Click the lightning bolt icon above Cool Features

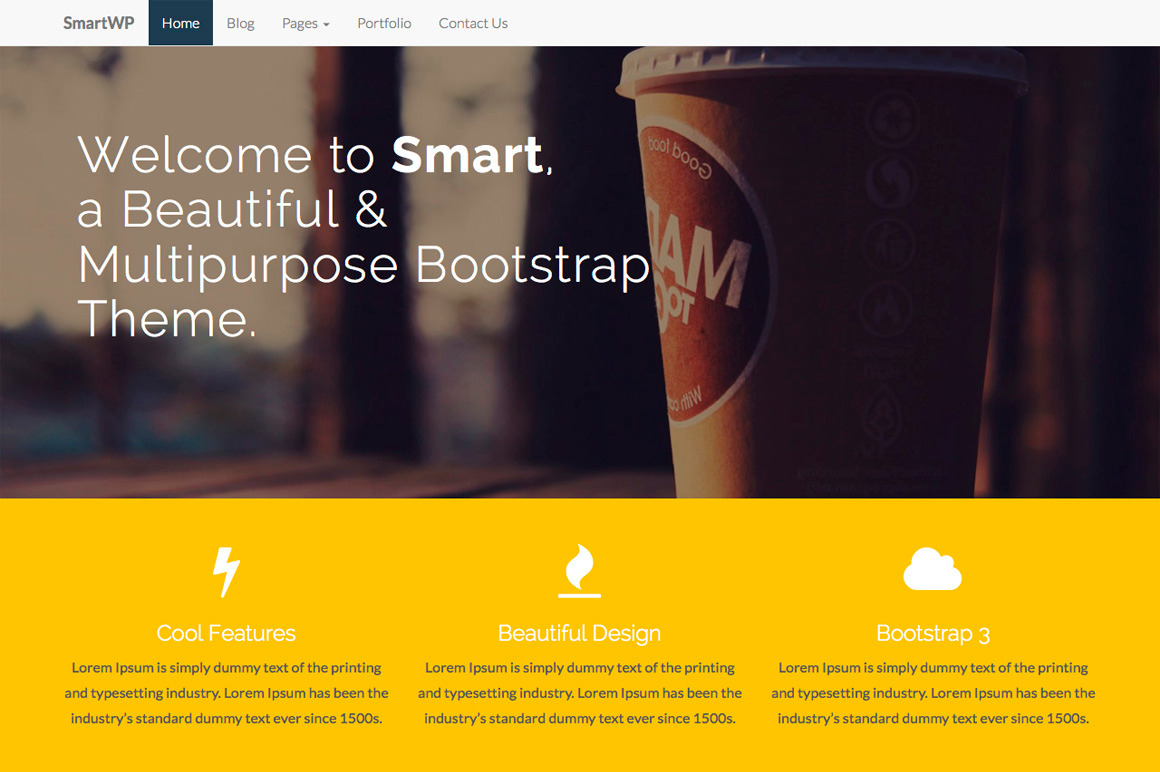pos(225,570)
